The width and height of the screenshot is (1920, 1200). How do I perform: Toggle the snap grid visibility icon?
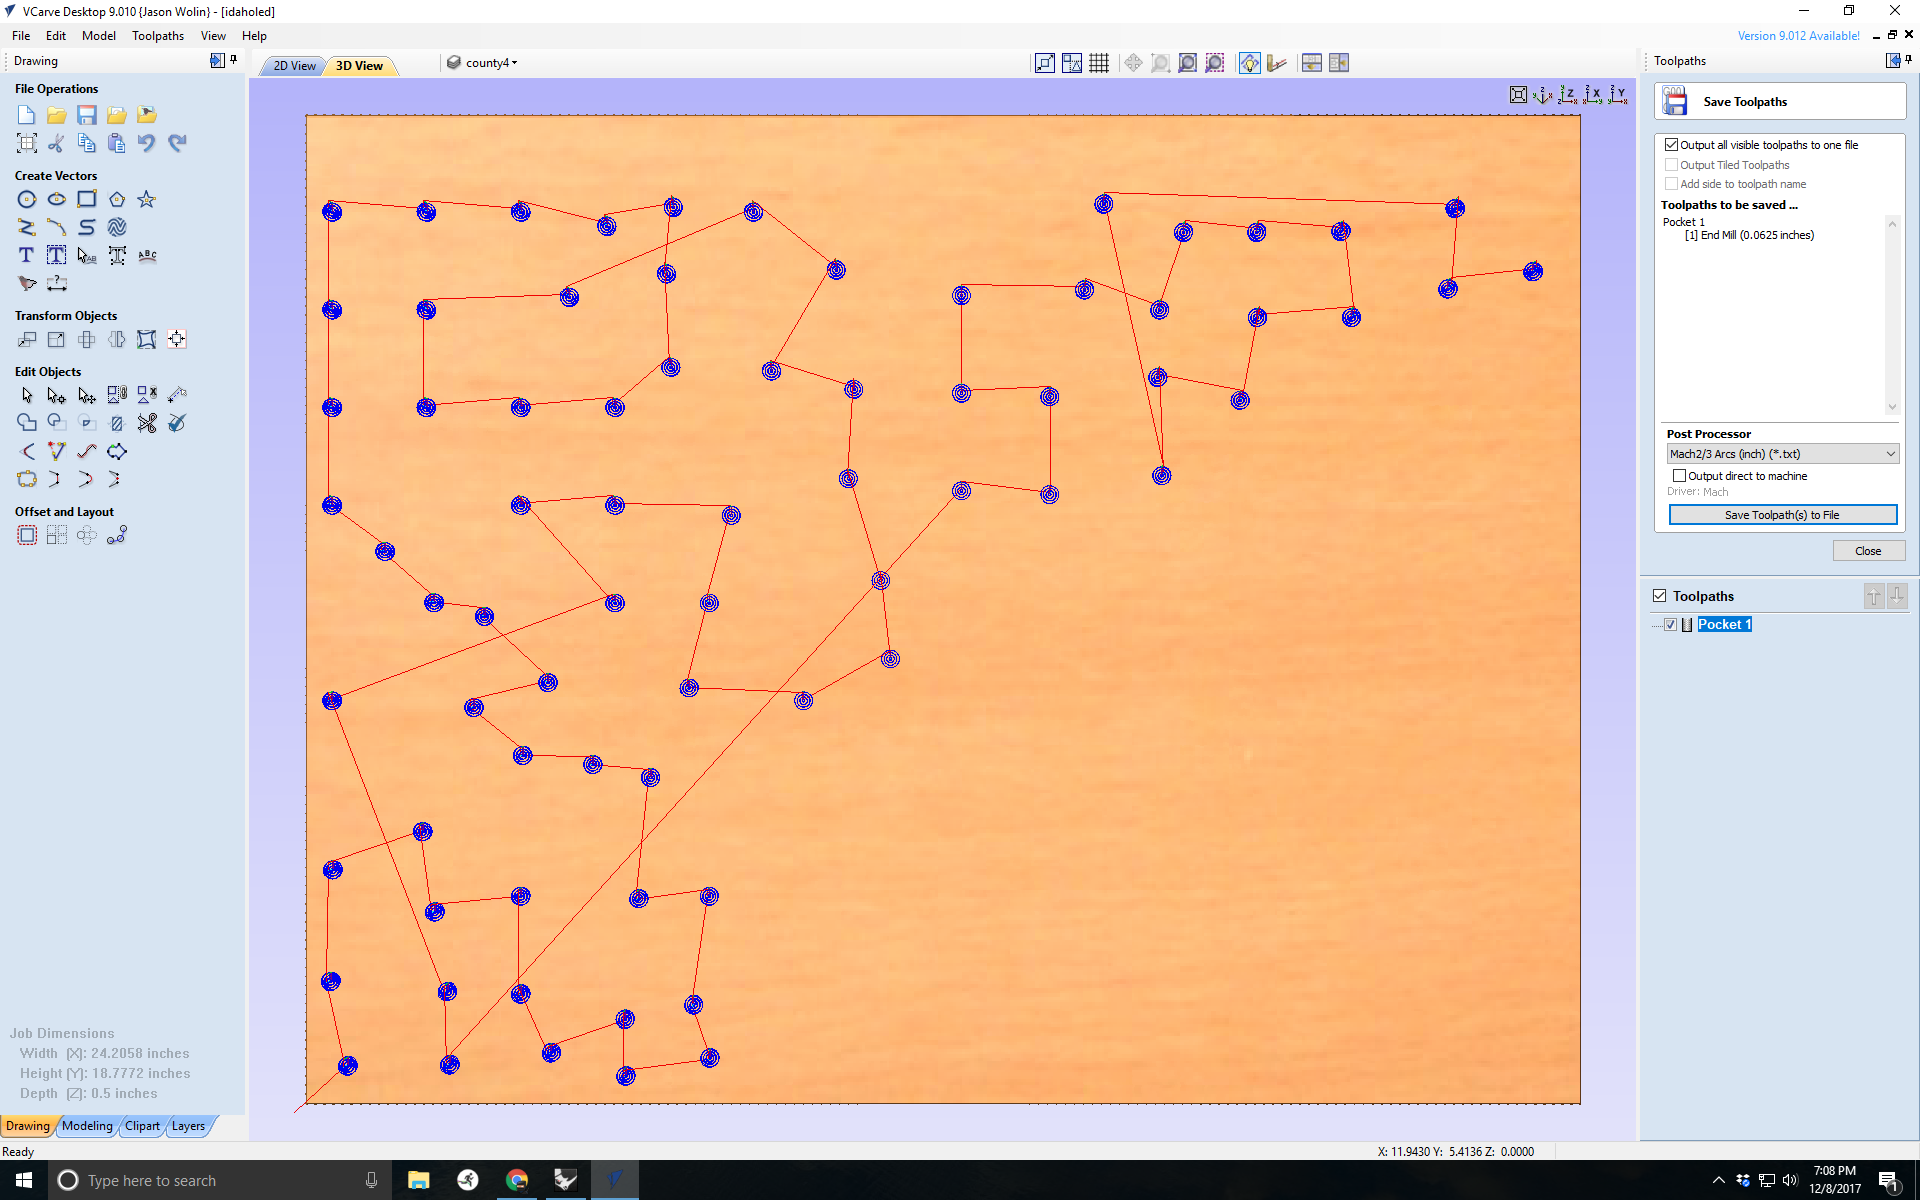(x=1099, y=62)
